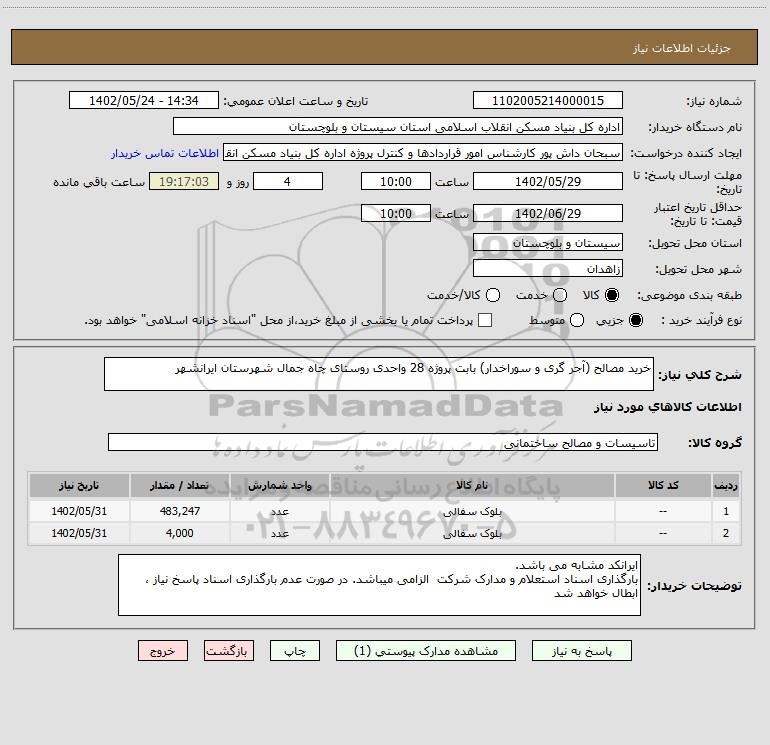
Task: Click the ردیف column header
Action: (x=726, y=485)
